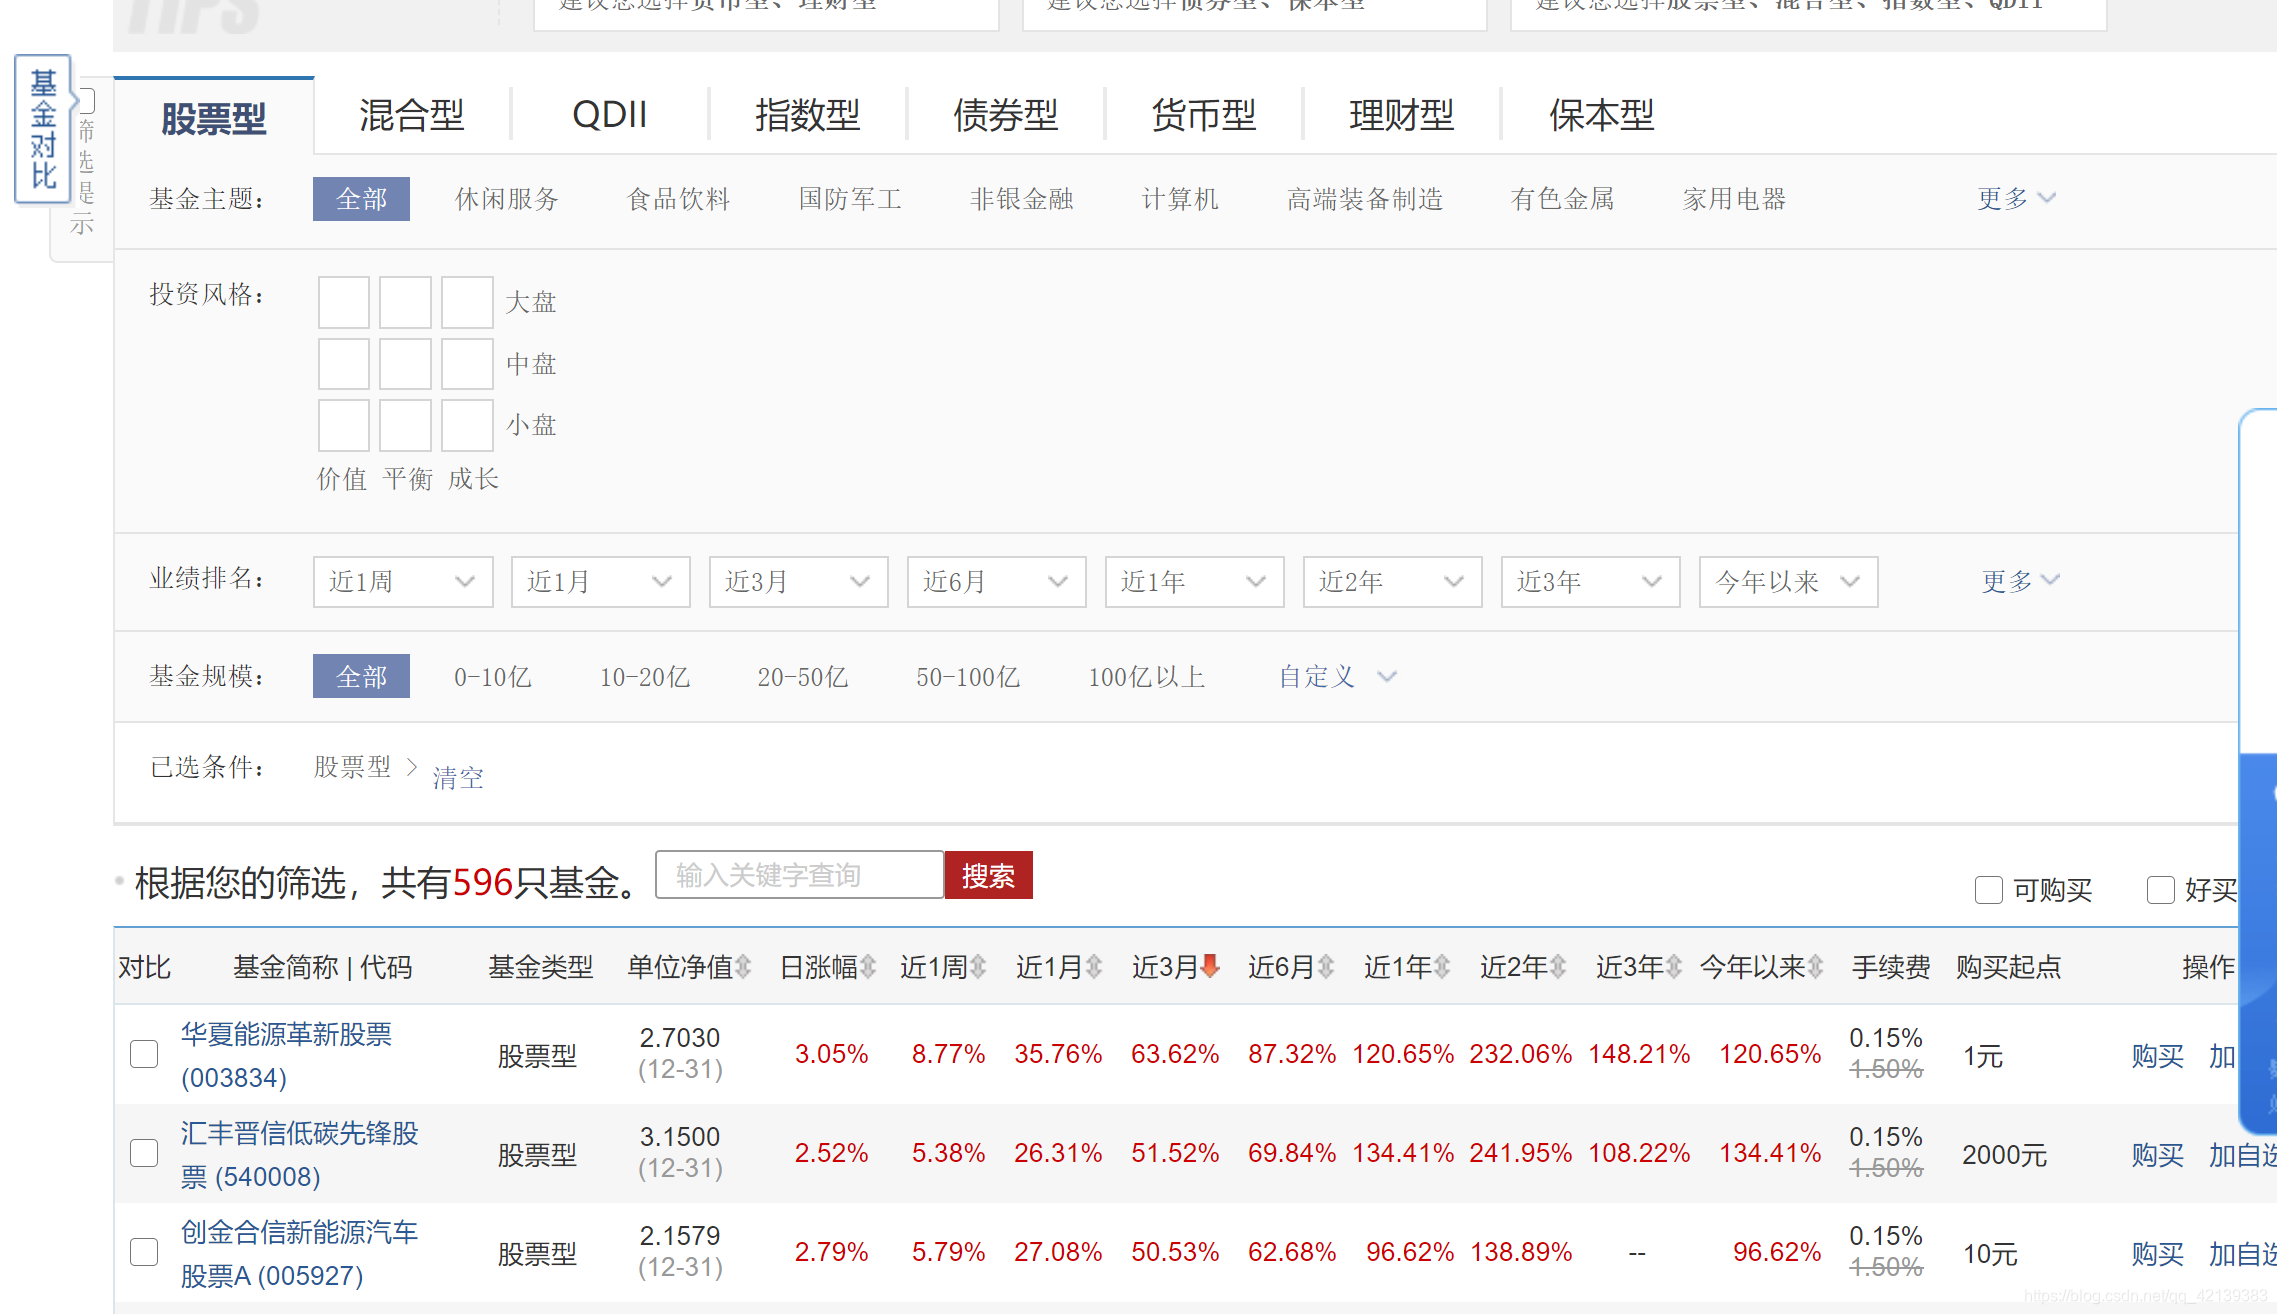
Task: Switch to the 混合型 tab
Action: 412,115
